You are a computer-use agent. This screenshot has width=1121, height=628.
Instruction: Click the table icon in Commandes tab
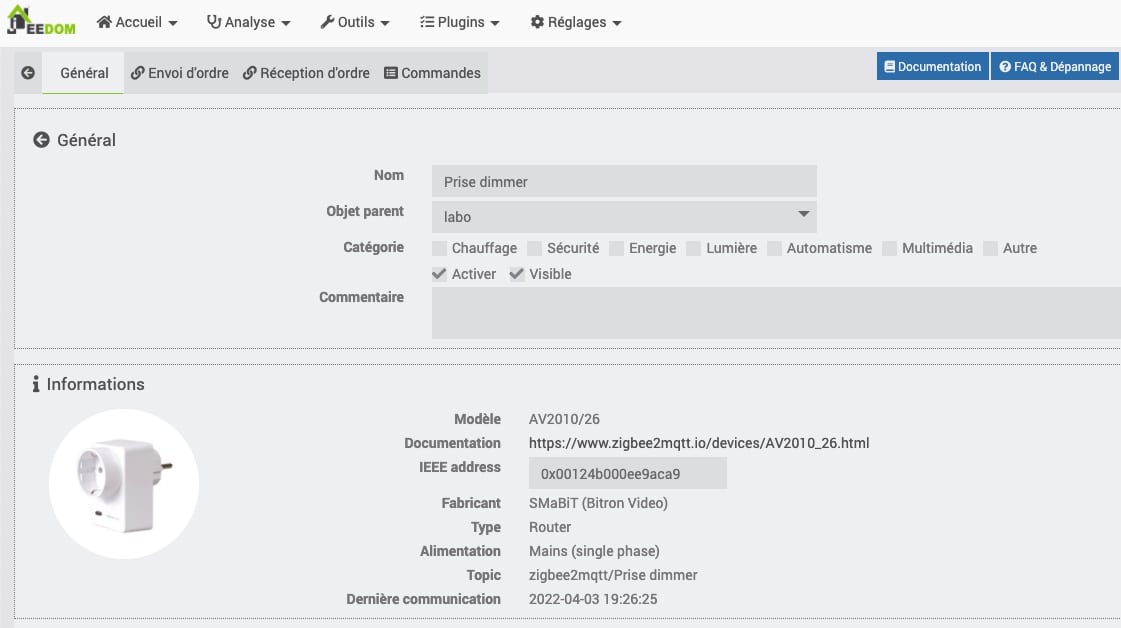click(391, 73)
